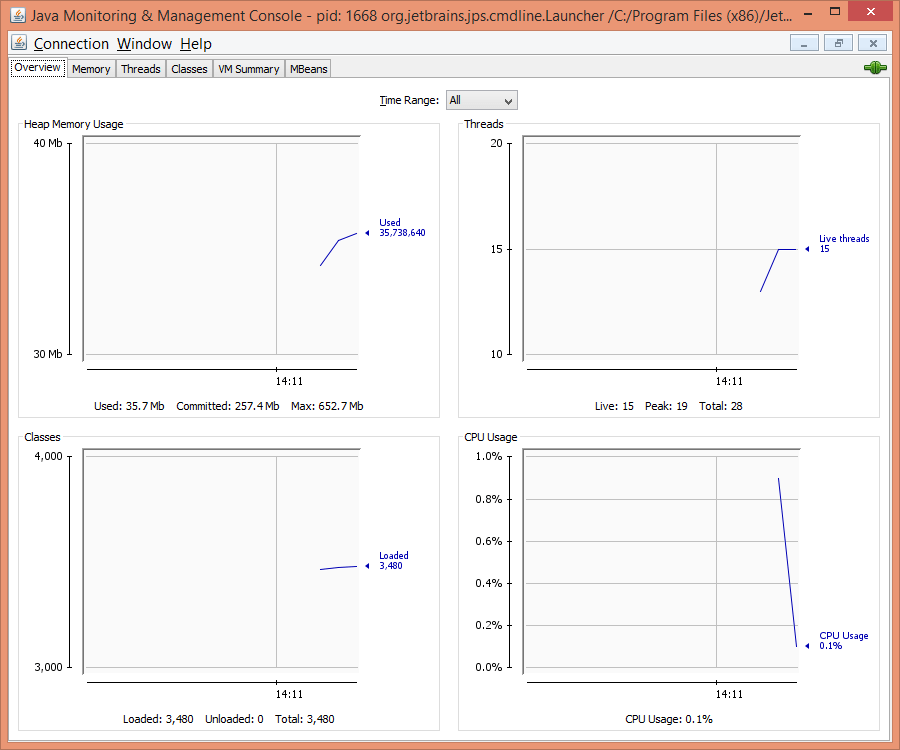Switch to the Classes tab

click(x=189, y=69)
